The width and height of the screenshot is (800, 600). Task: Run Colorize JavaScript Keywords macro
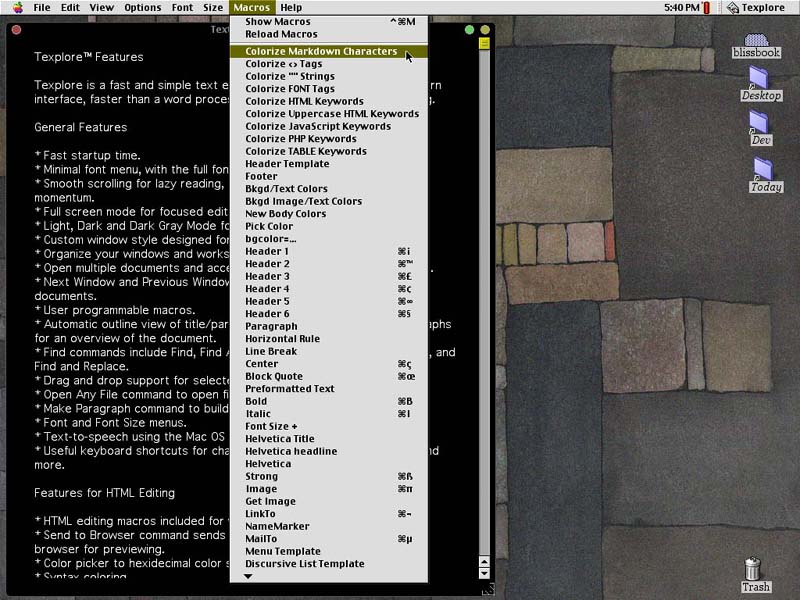click(x=329, y=126)
